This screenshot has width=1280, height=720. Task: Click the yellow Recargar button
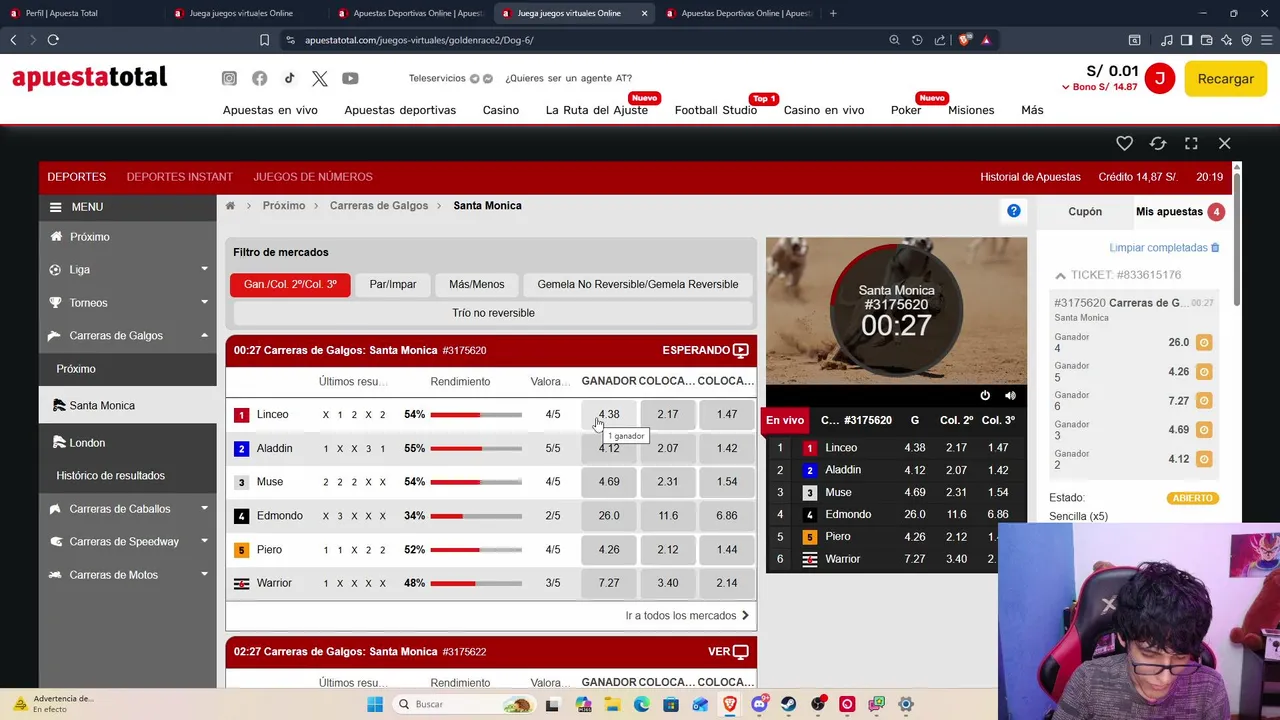pos(1225,79)
